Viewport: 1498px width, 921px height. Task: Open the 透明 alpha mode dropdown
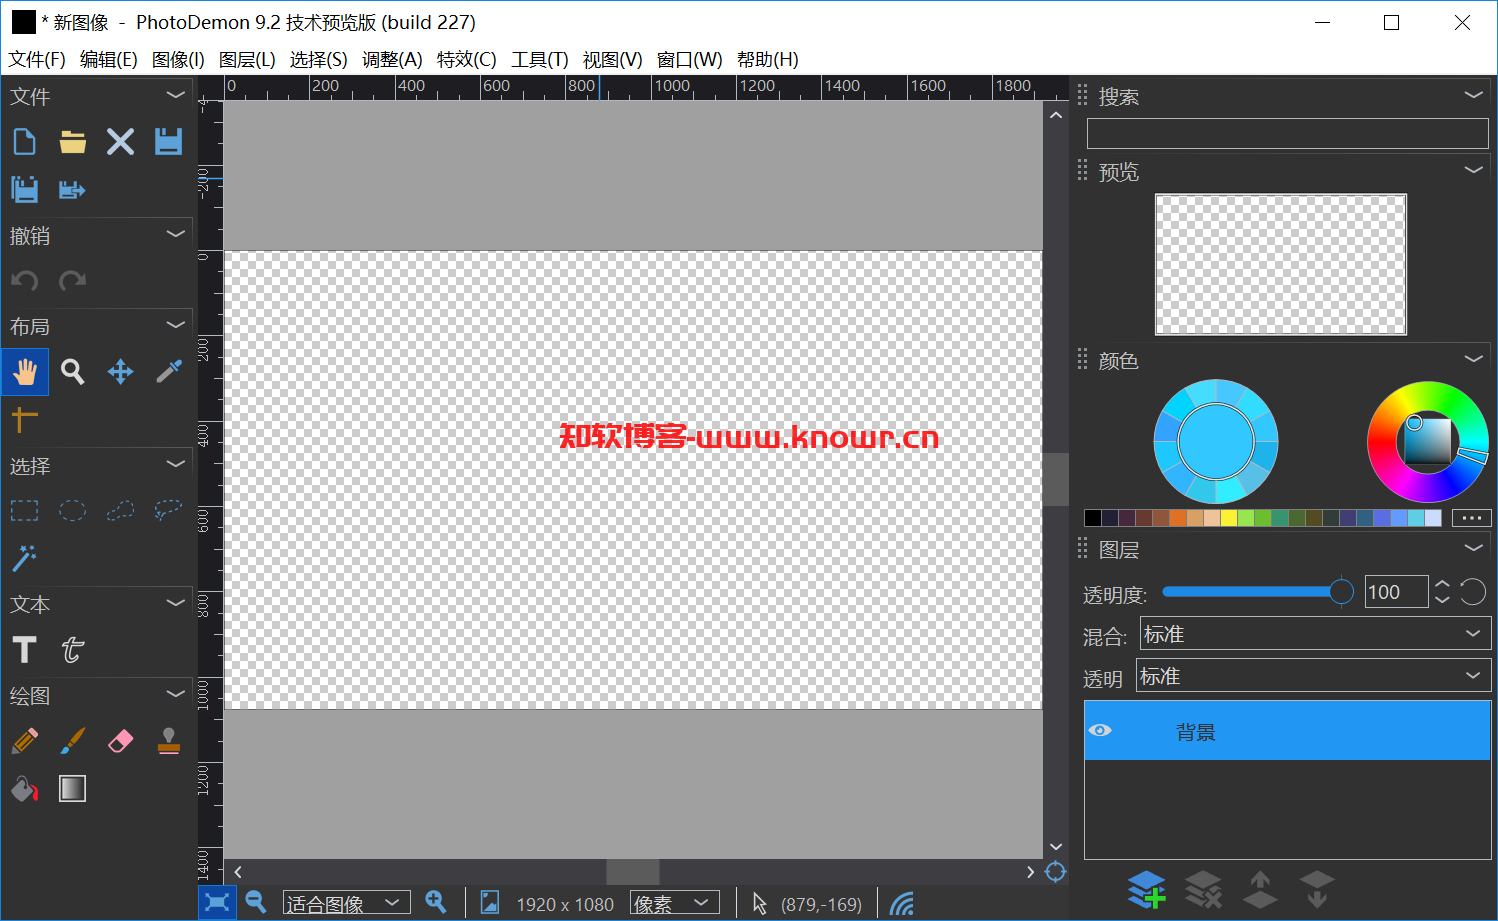click(1314, 675)
